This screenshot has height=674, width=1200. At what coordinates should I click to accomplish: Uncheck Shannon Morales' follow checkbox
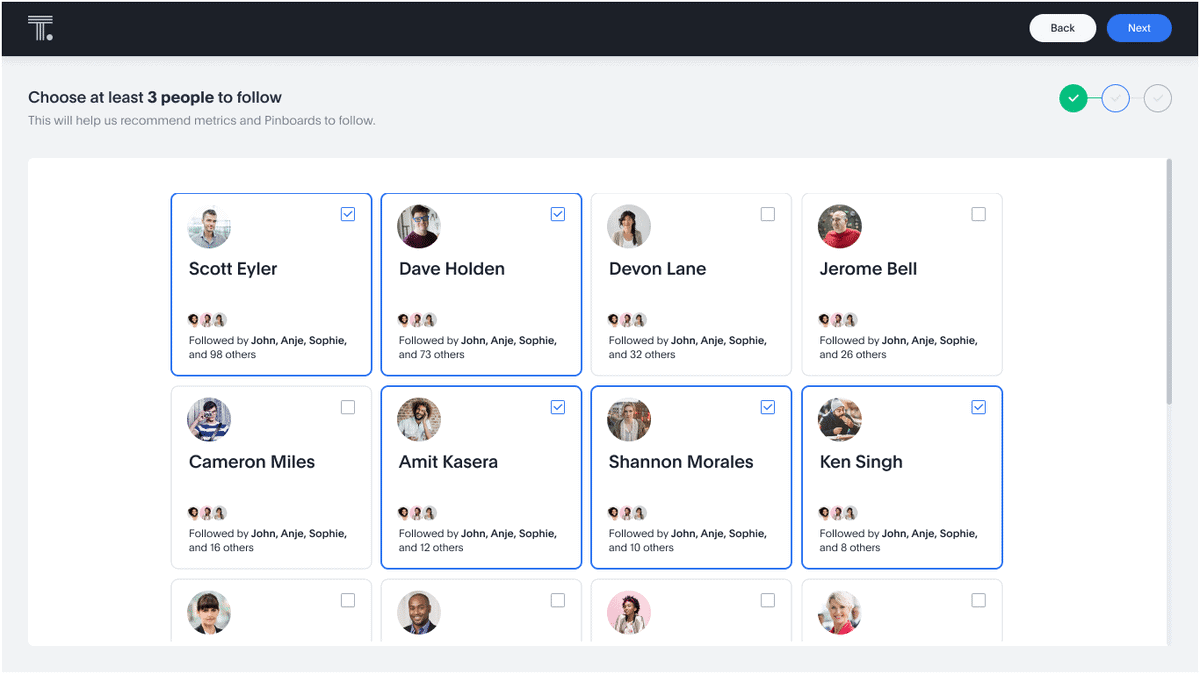coord(768,407)
